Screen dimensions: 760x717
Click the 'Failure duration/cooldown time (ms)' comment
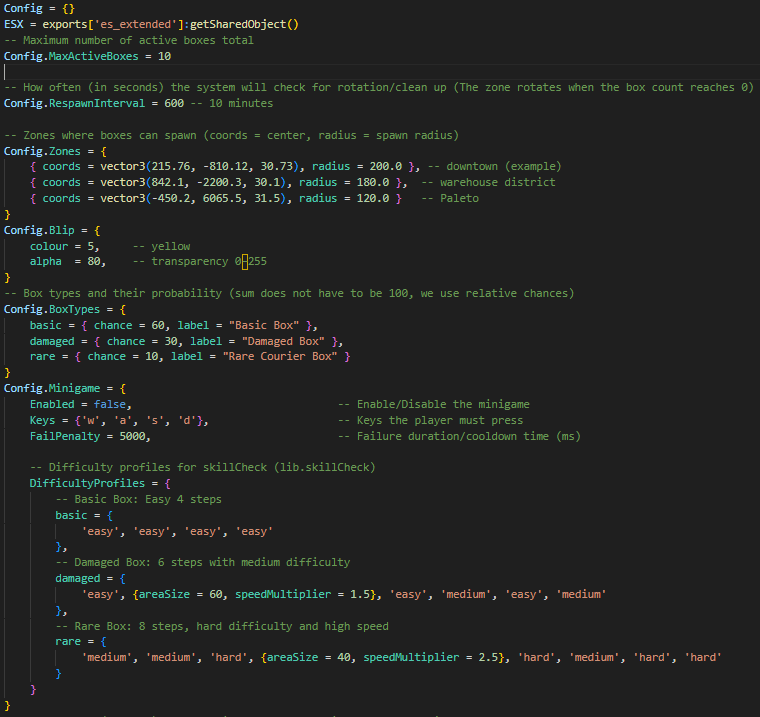[x=459, y=436]
